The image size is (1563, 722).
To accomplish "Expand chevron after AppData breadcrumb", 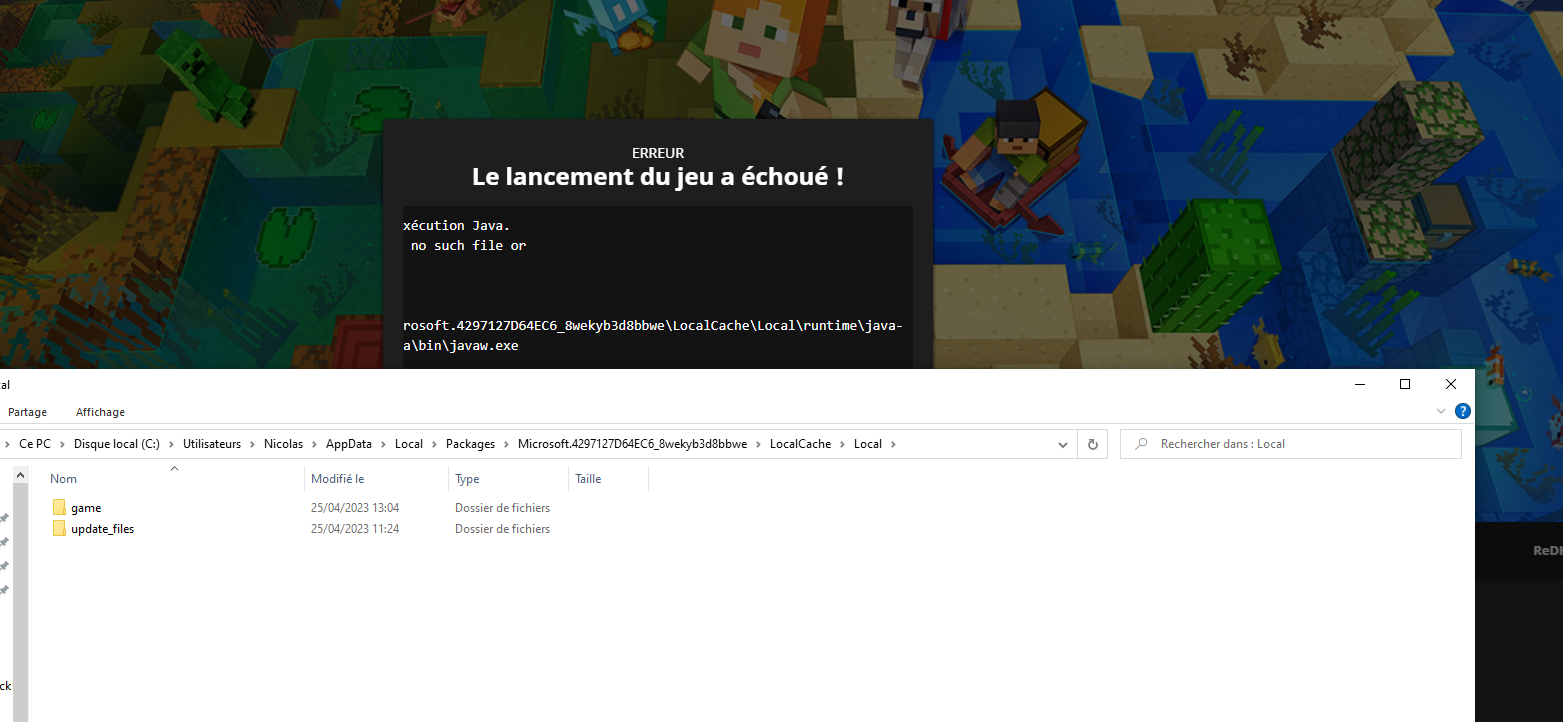I will [383, 444].
